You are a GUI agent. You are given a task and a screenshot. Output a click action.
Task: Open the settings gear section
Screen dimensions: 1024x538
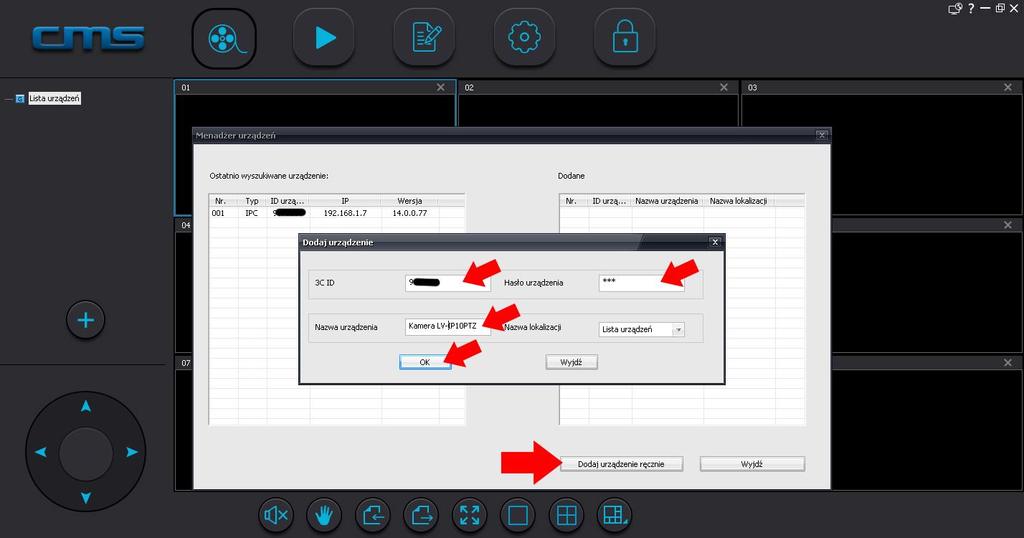pos(524,37)
